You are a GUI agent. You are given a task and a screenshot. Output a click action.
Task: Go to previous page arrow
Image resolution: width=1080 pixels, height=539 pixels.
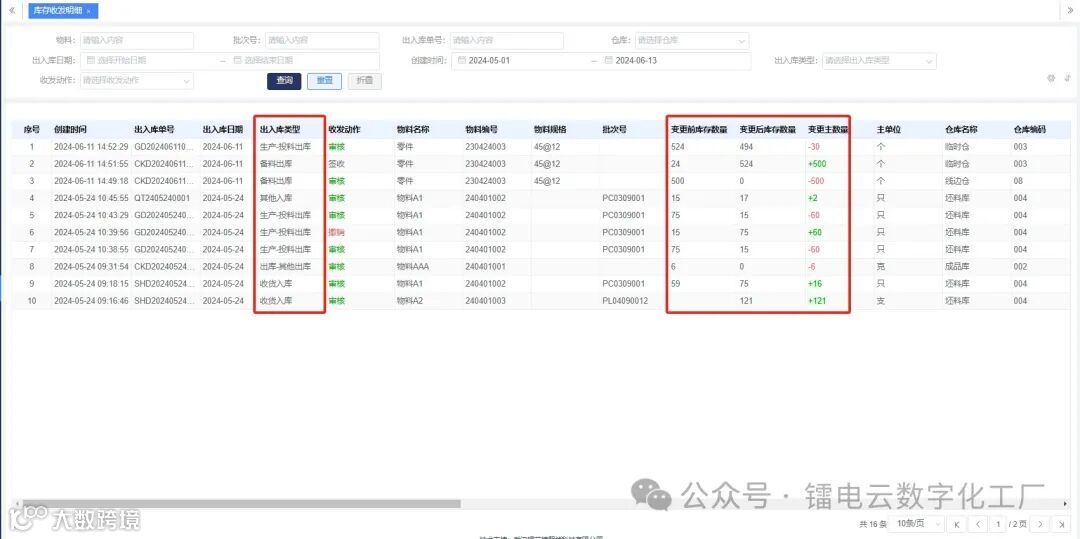pyautogui.click(x=977, y=525)
